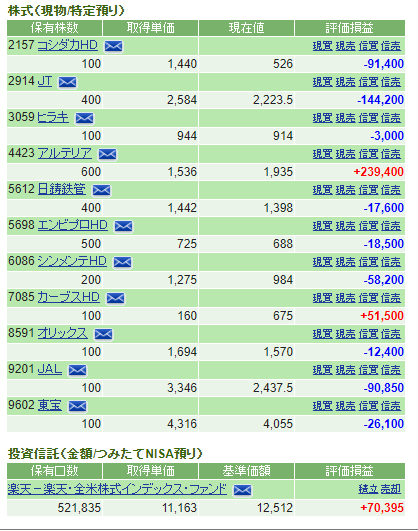Click the envelope icon next to アルテリア
418x531 pixels.
click(x=108, y=154)
